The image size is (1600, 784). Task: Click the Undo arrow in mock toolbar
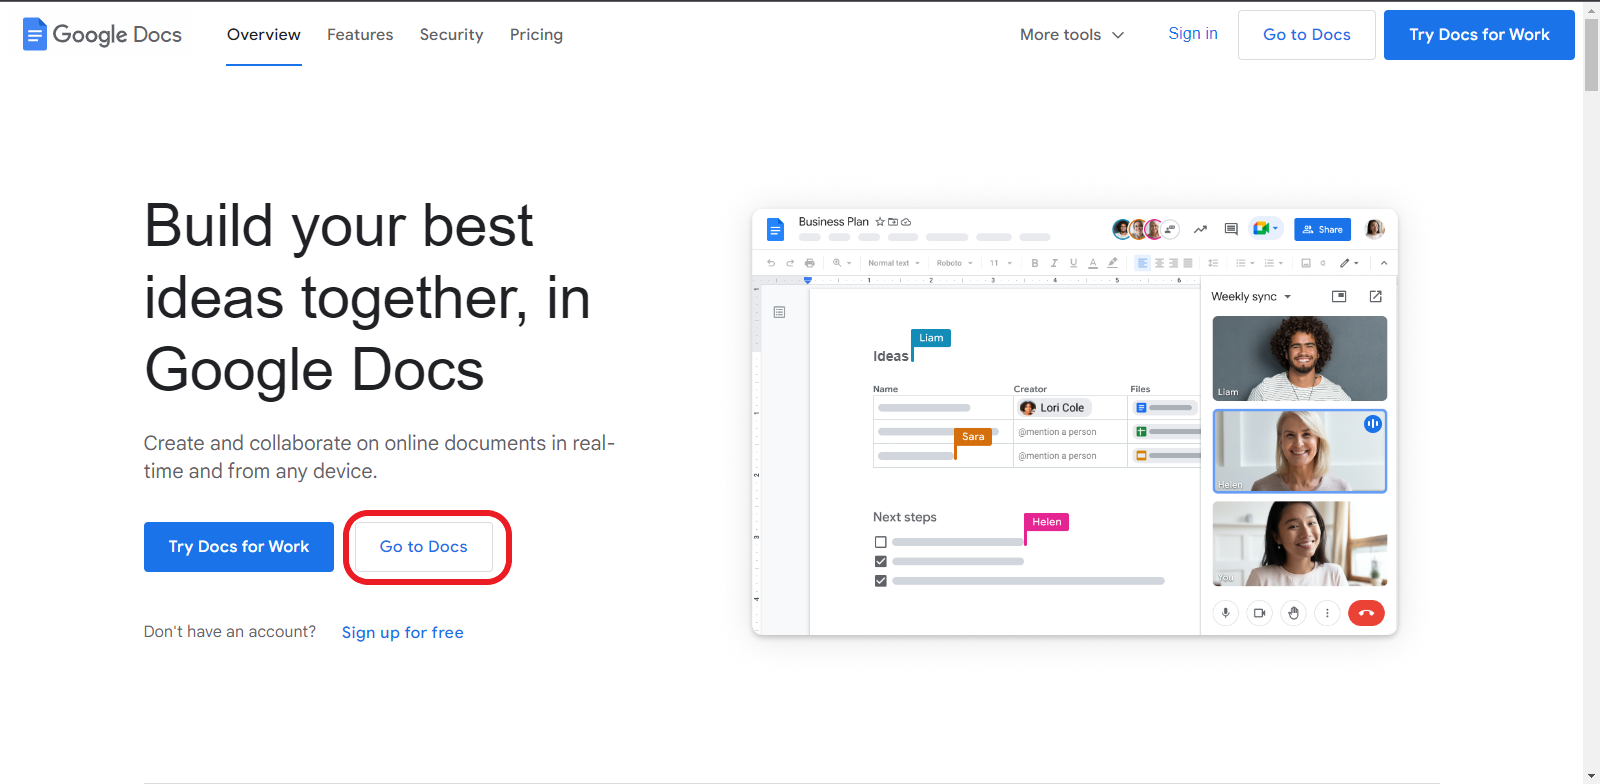[x=771, y=263]
